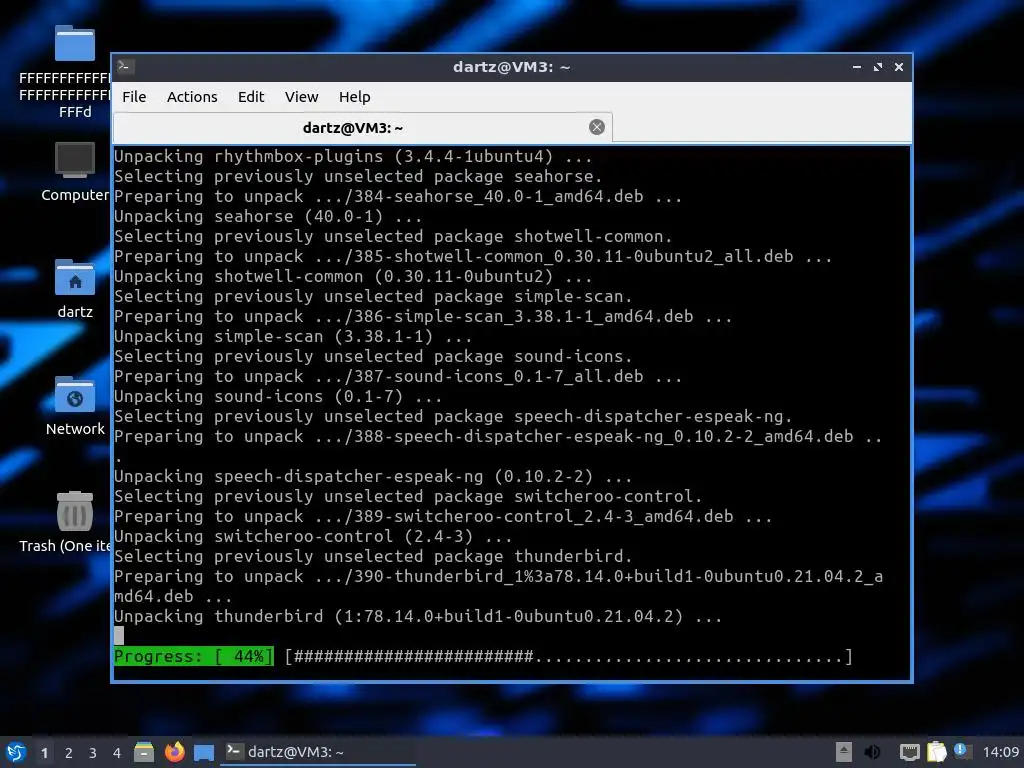This screenshot has height=768, width=1024.
Task: Switch to workspace 3 in the pager
Action: coord(93,753)
